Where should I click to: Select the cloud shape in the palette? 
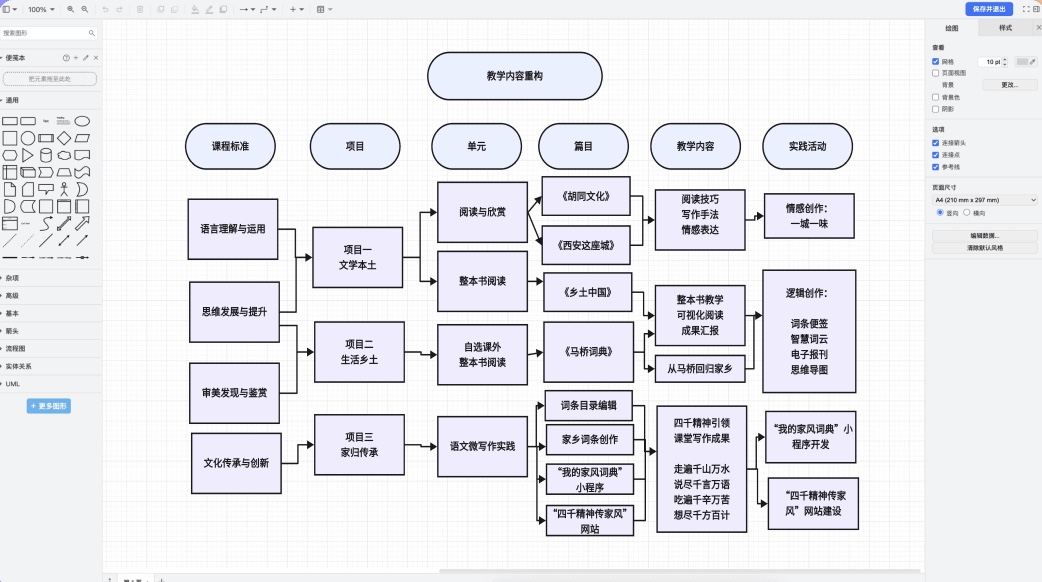pos(64,155)
